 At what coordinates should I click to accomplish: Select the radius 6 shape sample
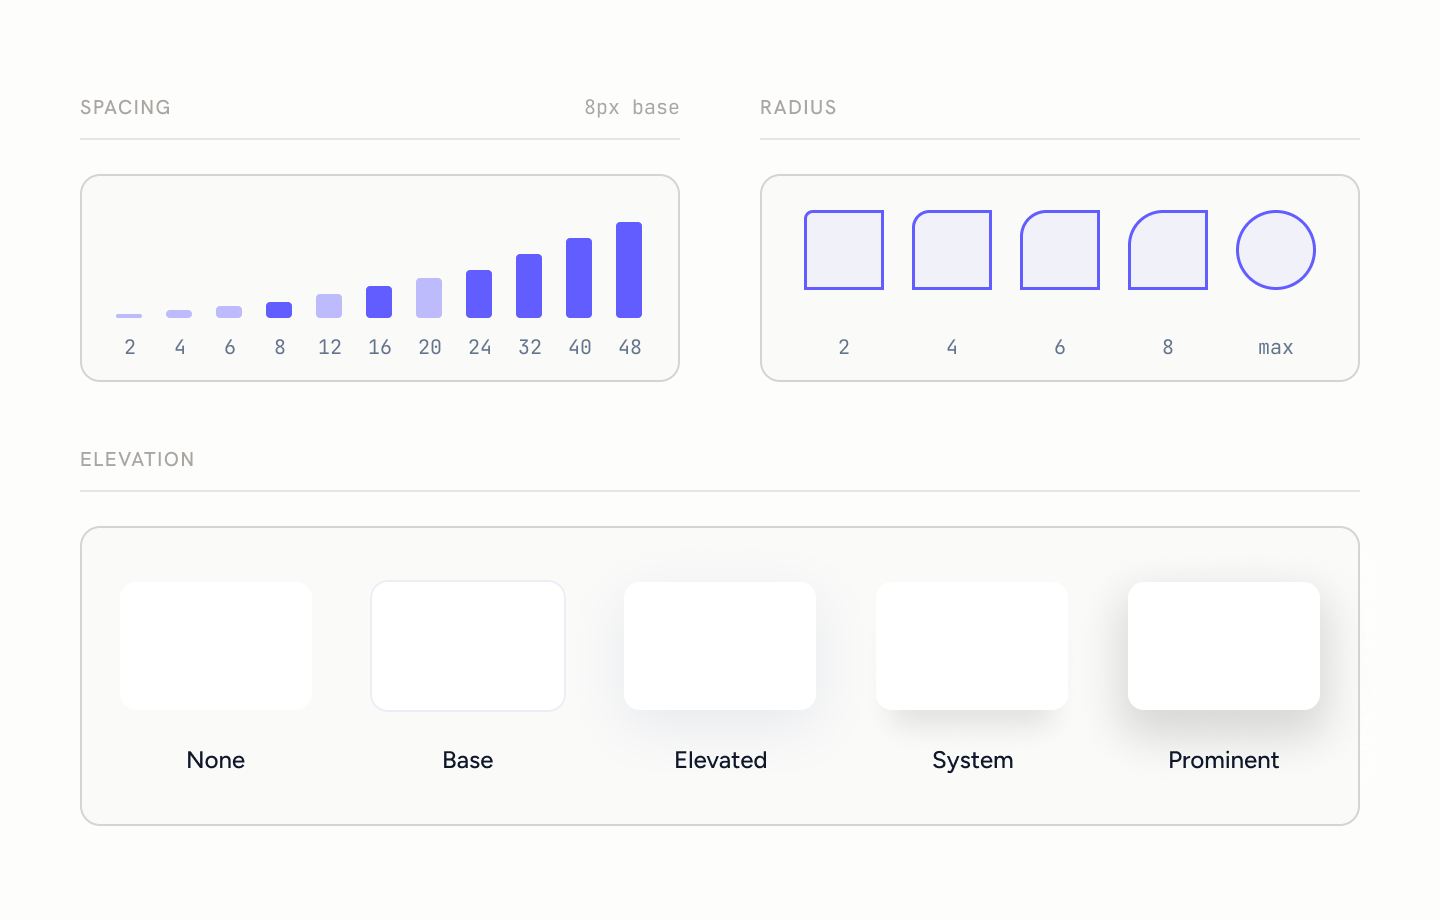tap(1060, 250)
